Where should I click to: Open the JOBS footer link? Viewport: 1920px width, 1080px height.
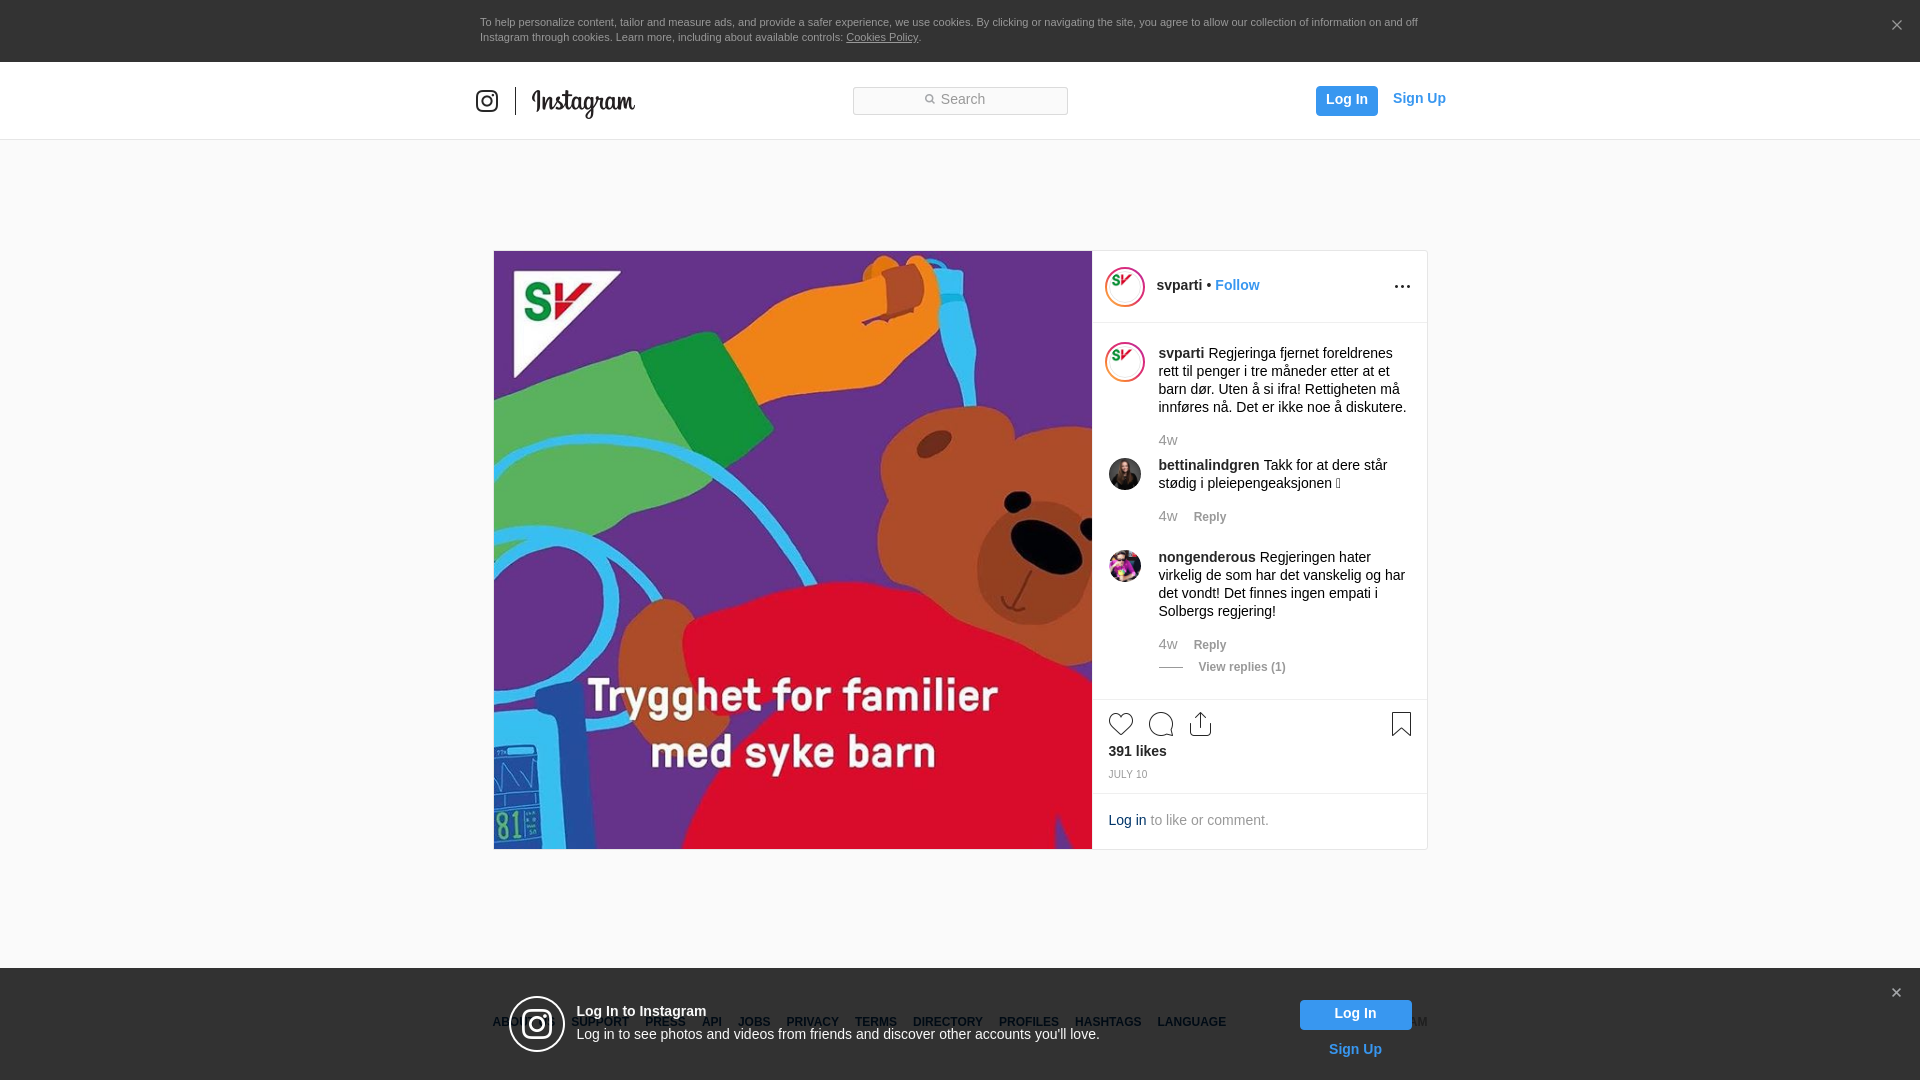pos(754,1022)
